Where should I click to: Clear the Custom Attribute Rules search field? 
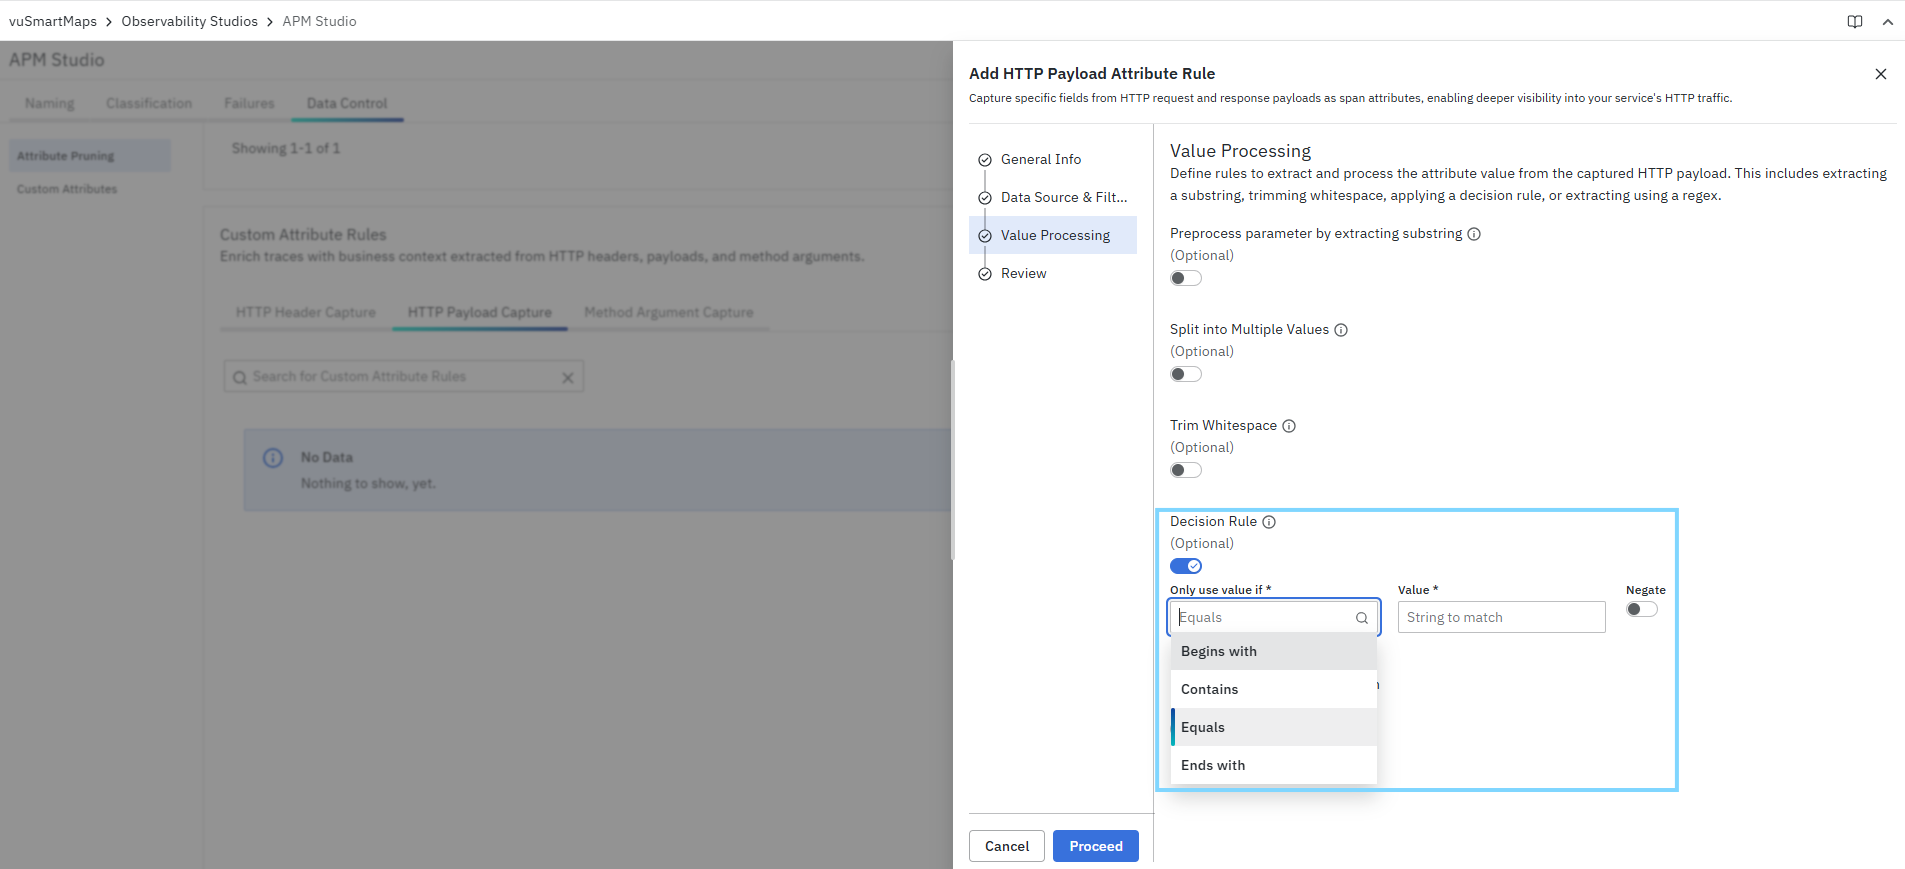coord(568,378)
